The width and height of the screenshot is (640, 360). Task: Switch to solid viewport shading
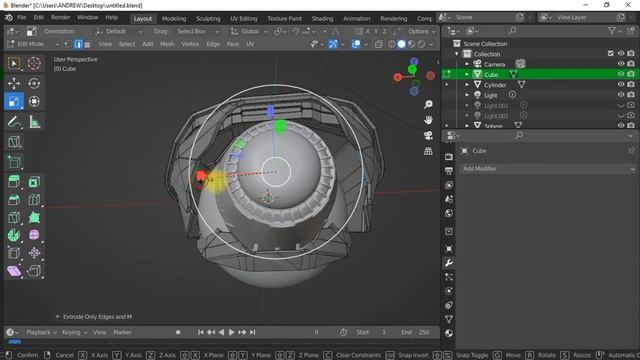(402, 44)
